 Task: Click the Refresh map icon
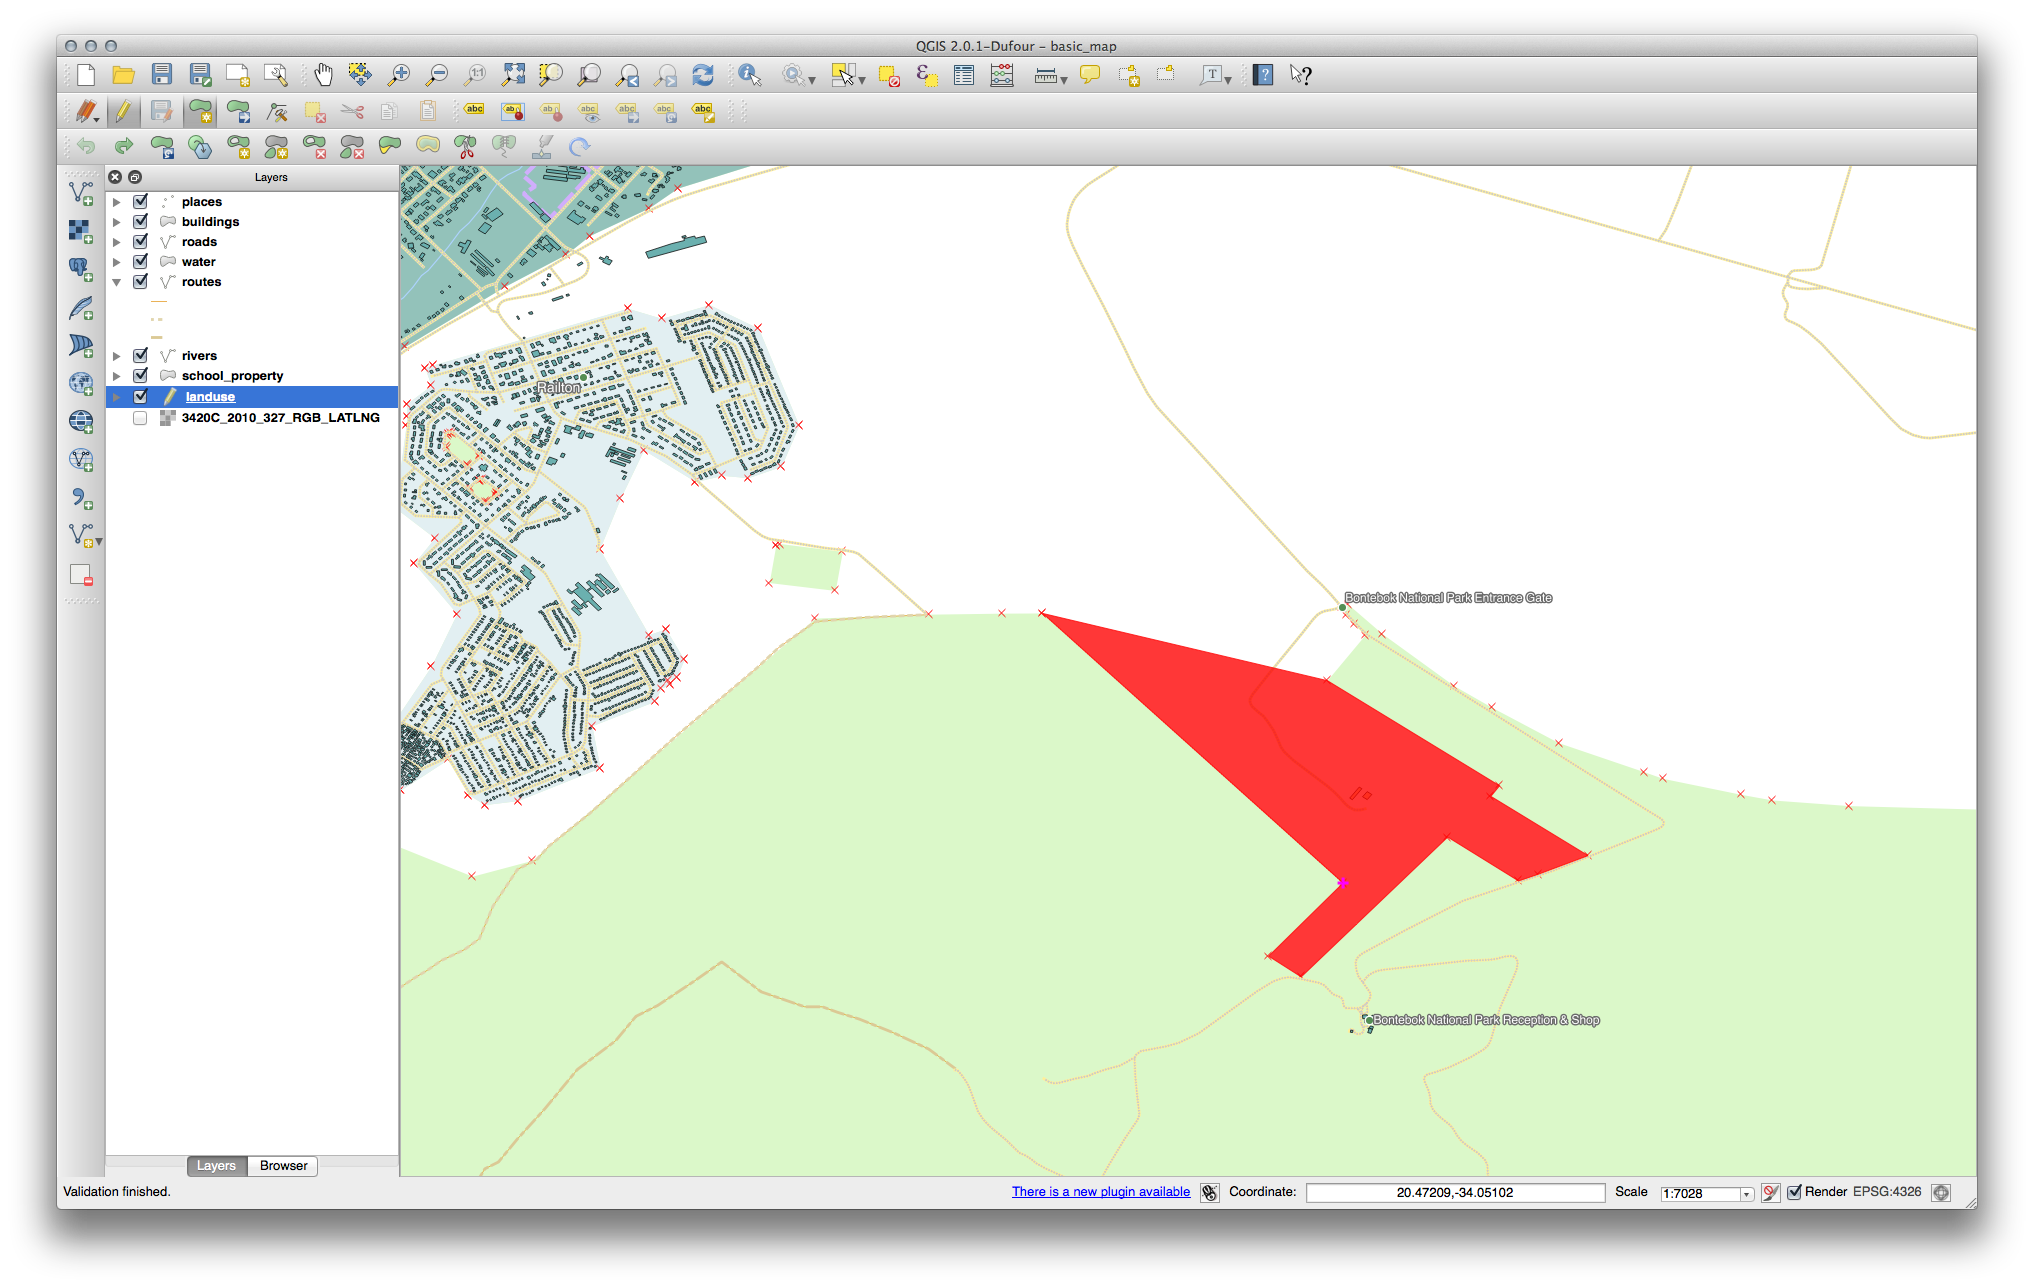[x=703, y=75]
